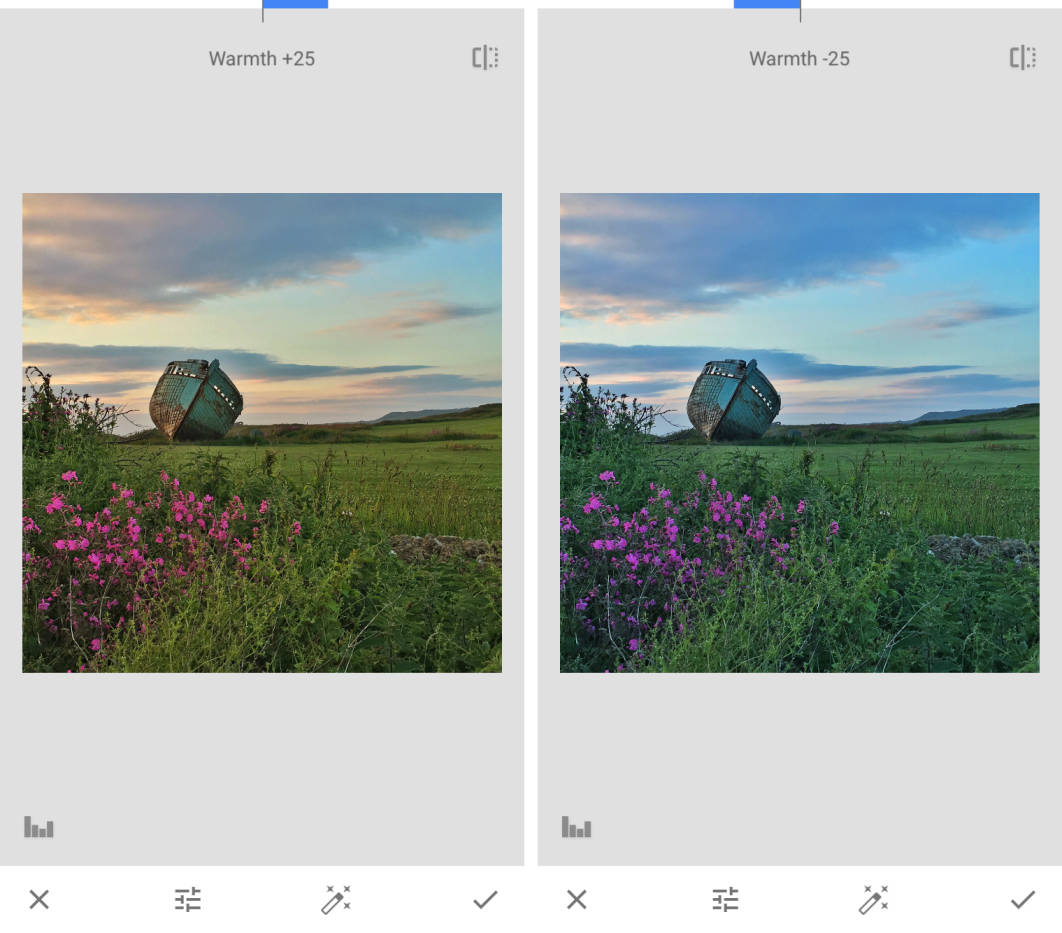Open the Warmth +25 adjustment selector
1062x933 pixels.
pos(261,58)
